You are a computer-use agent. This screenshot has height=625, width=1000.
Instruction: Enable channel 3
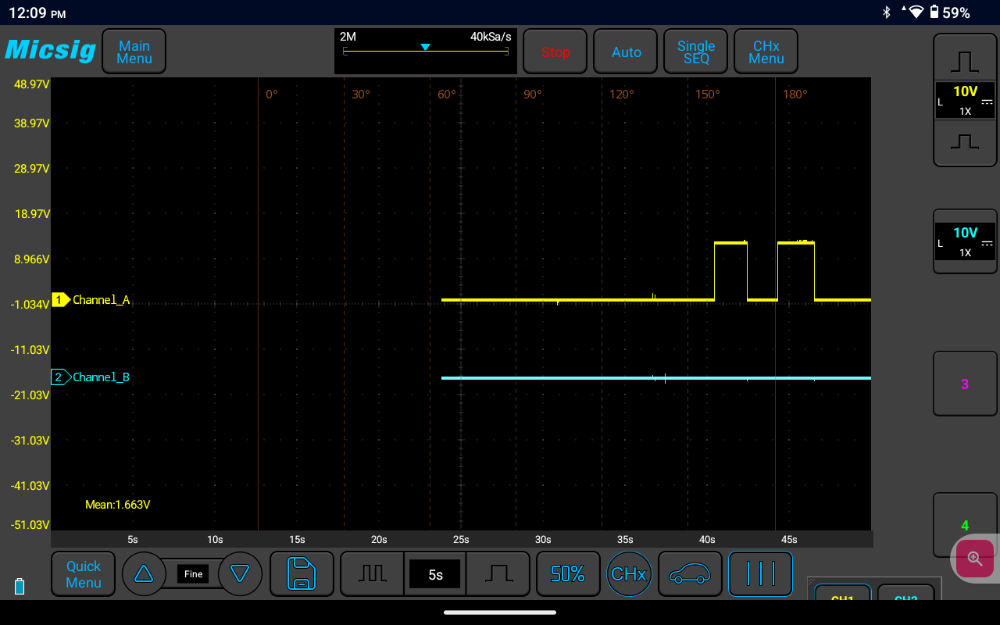coord(965,384)
